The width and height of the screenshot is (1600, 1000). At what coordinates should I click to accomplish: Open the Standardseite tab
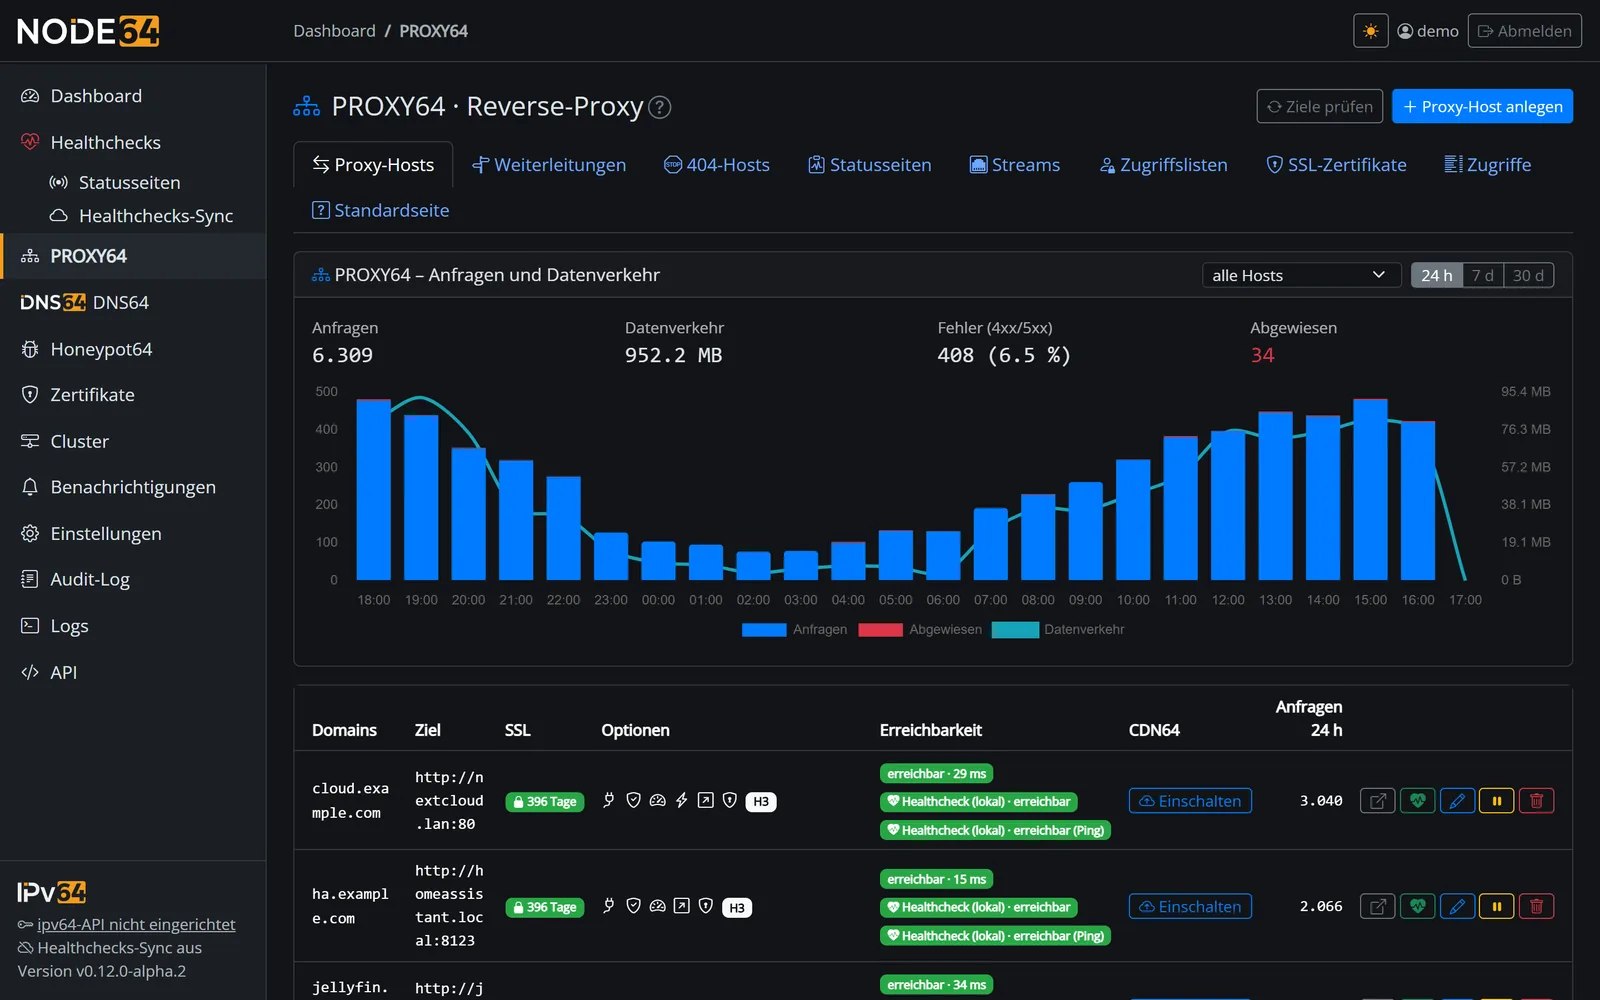381,211
